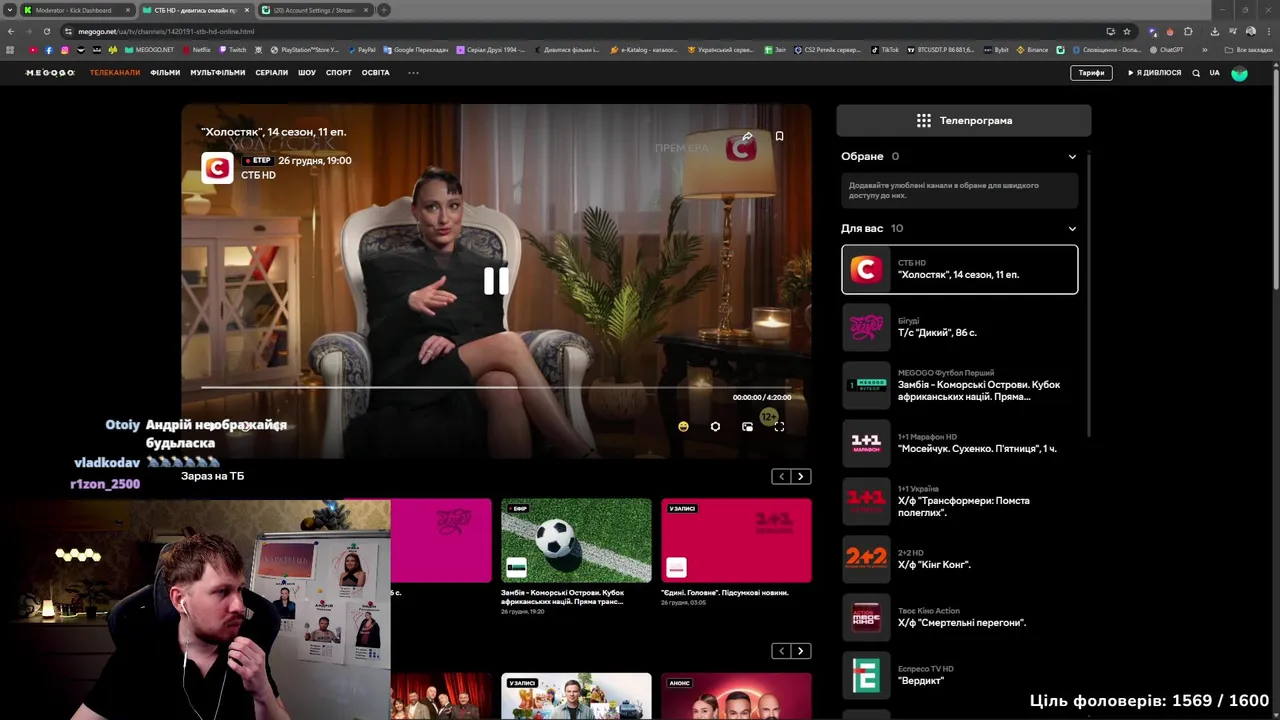This screenshot has height=720, width=1280.
Task: Select 2+2 HD "Кінг Конг" channel row
Action: pyautogui.click(x=960, y=559)
